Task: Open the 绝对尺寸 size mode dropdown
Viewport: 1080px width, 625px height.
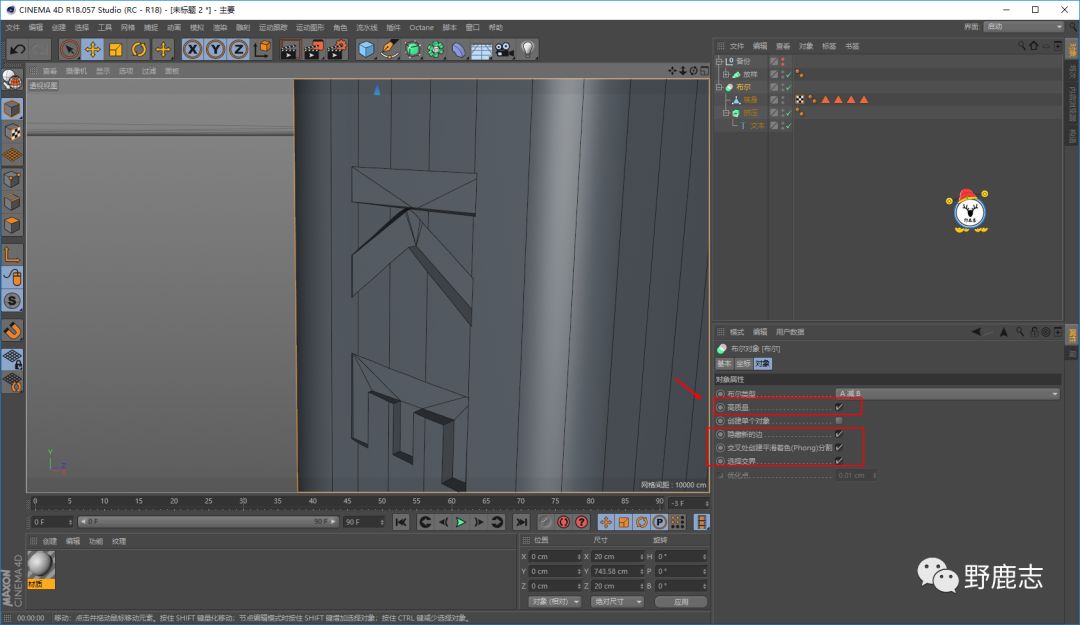Action: (618, 602)
